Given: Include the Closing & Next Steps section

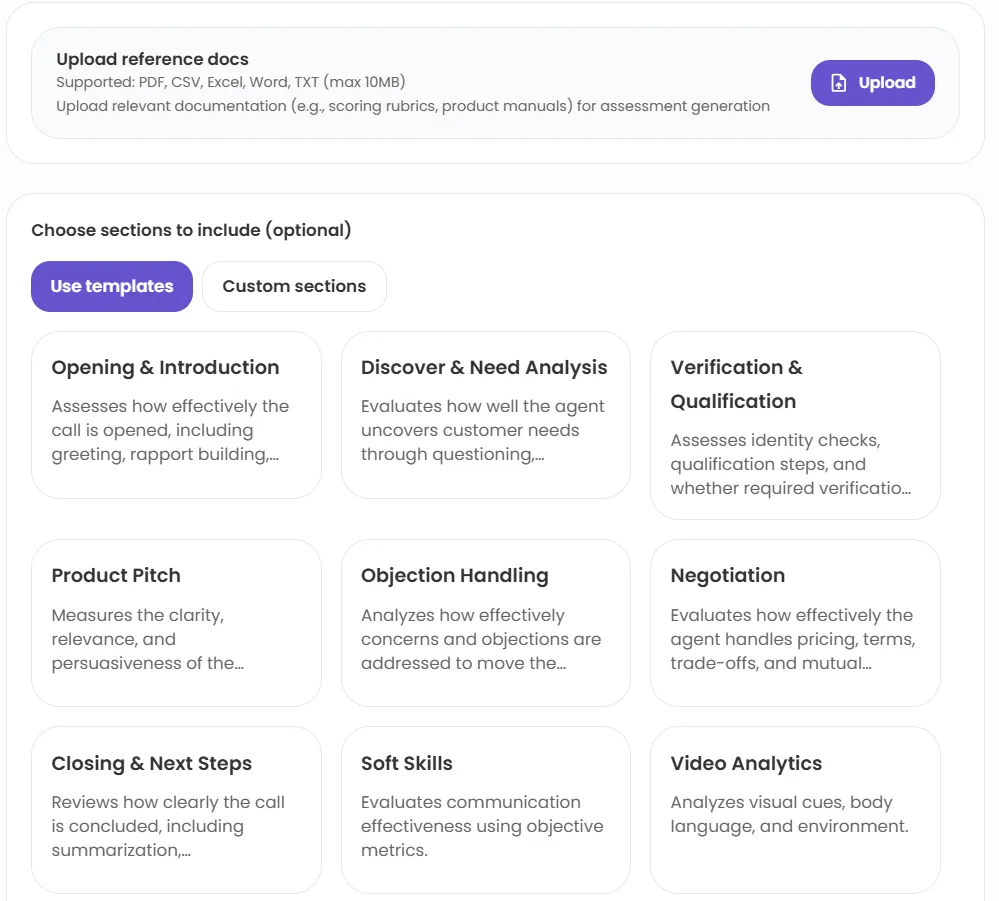Looking at the screenshot, I should (176, 809).
